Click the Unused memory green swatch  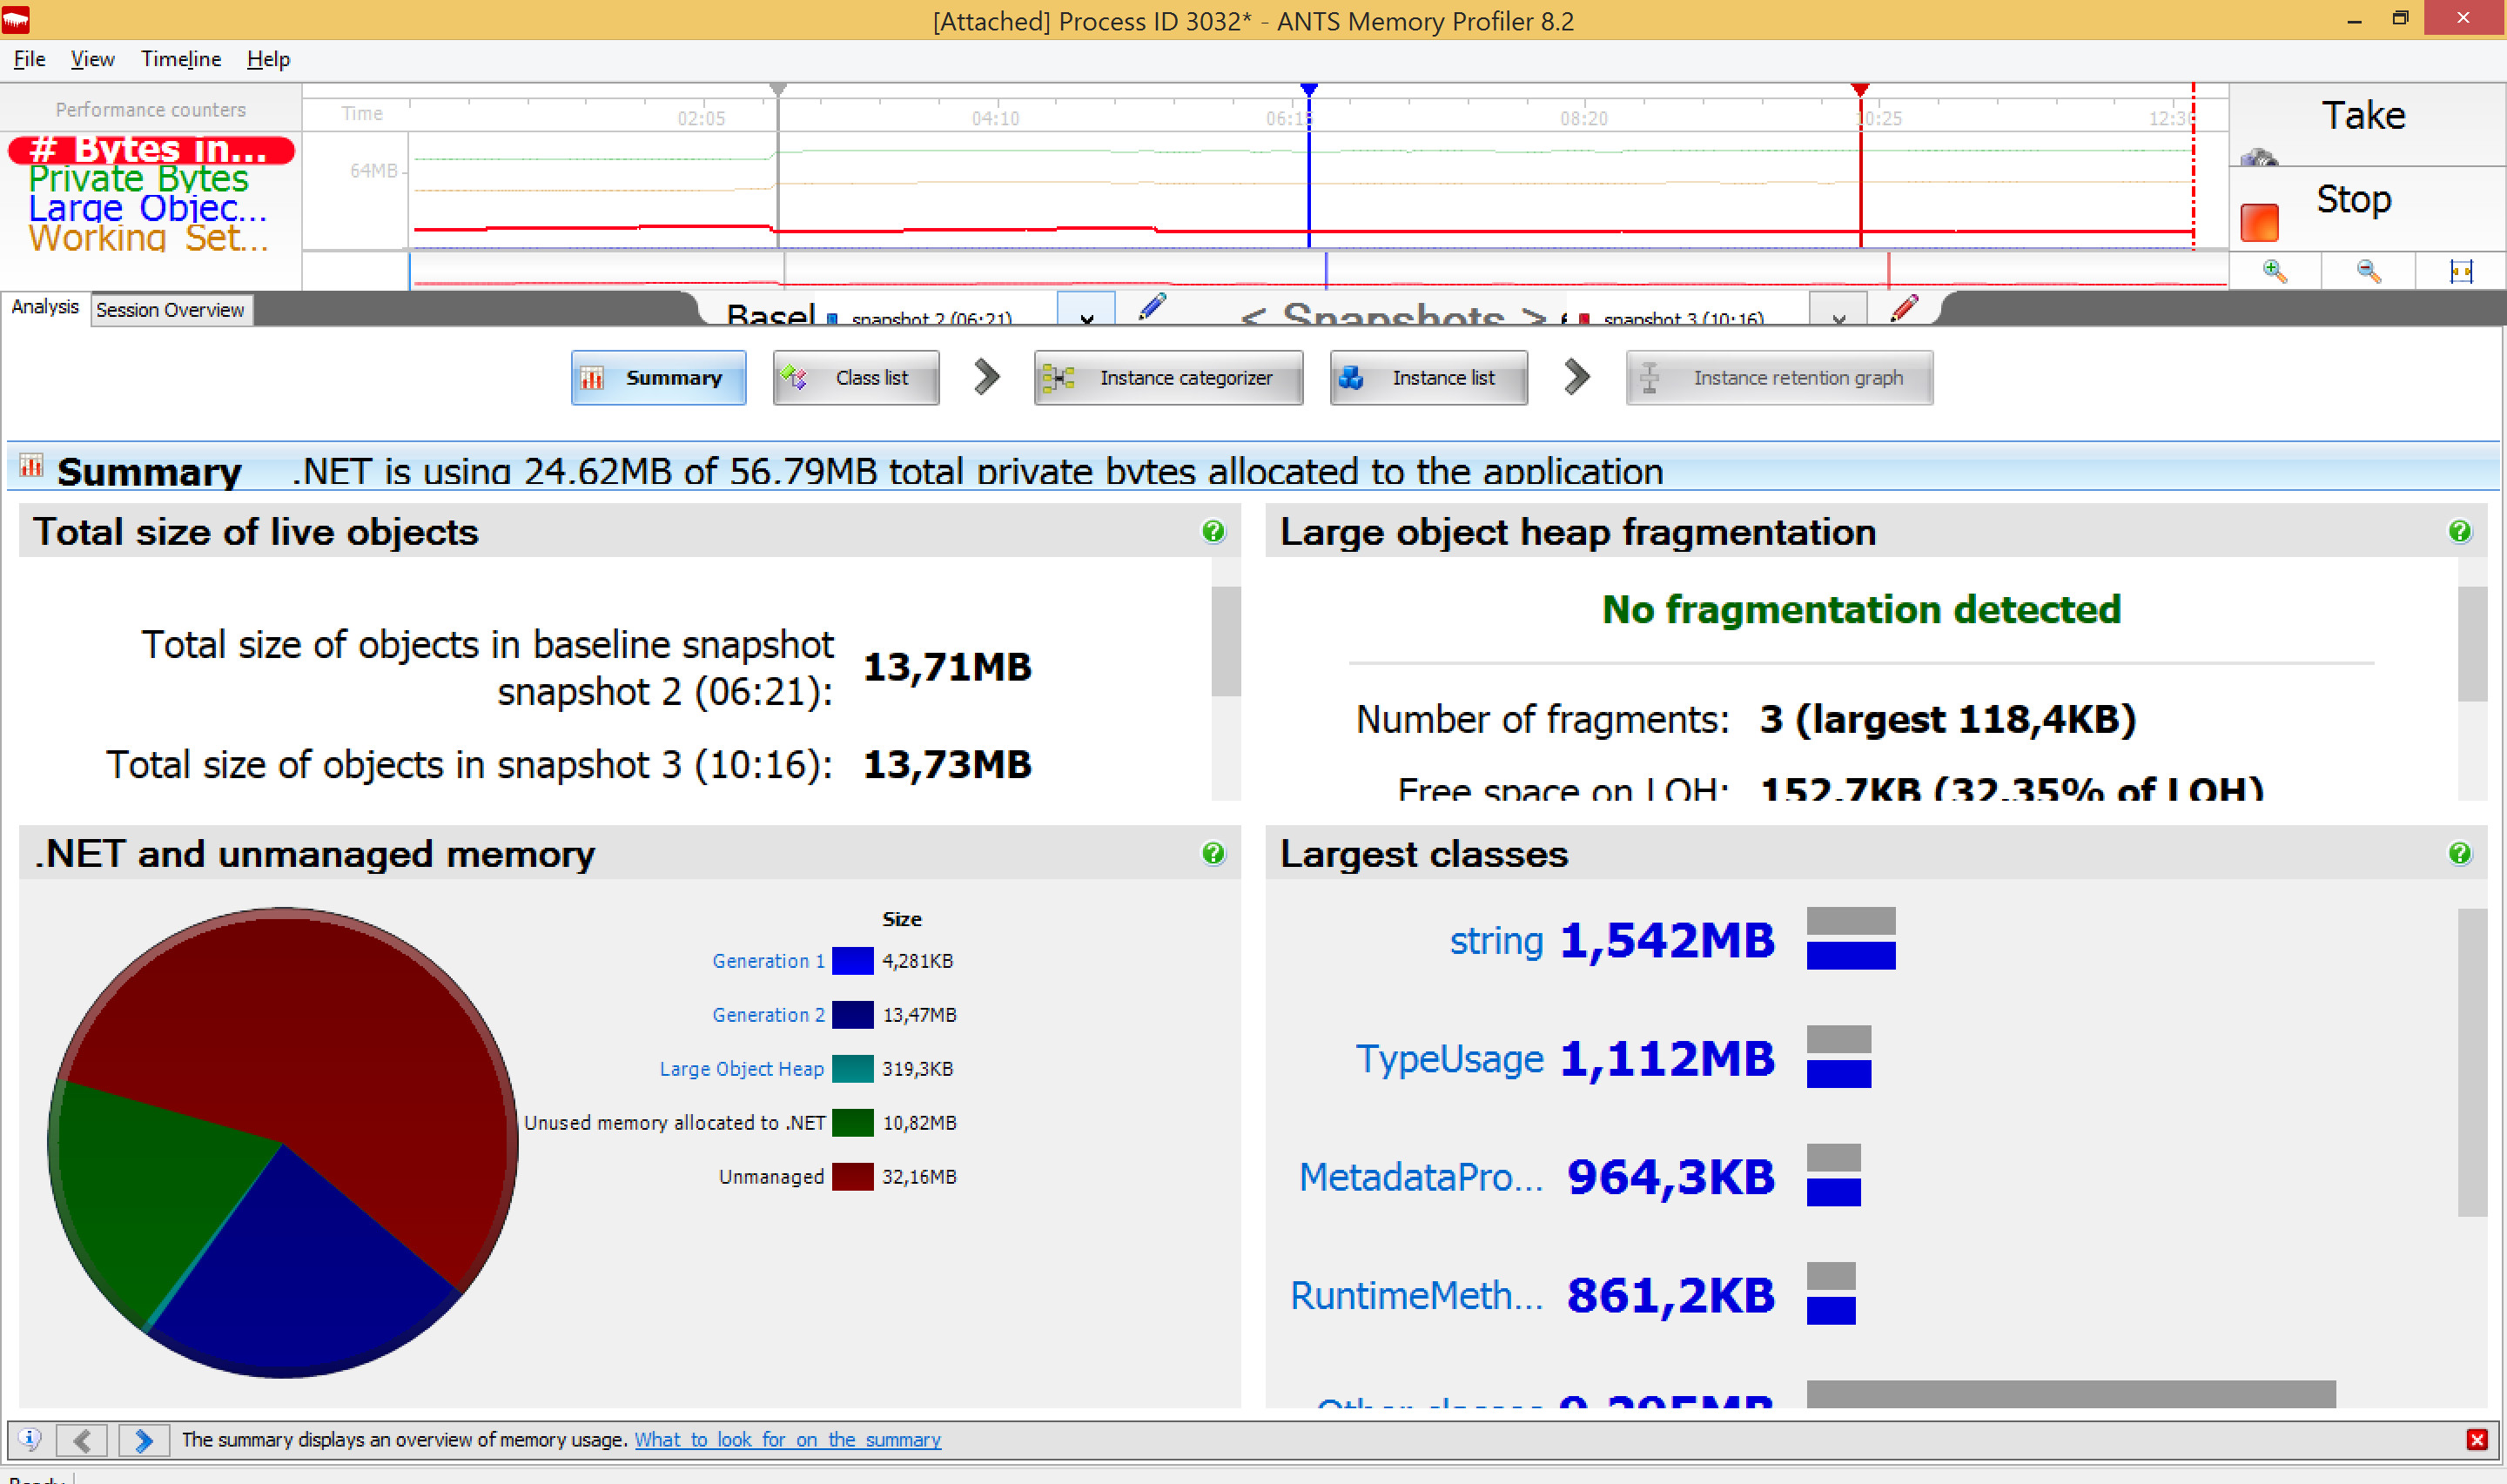tap(852, 1123)
